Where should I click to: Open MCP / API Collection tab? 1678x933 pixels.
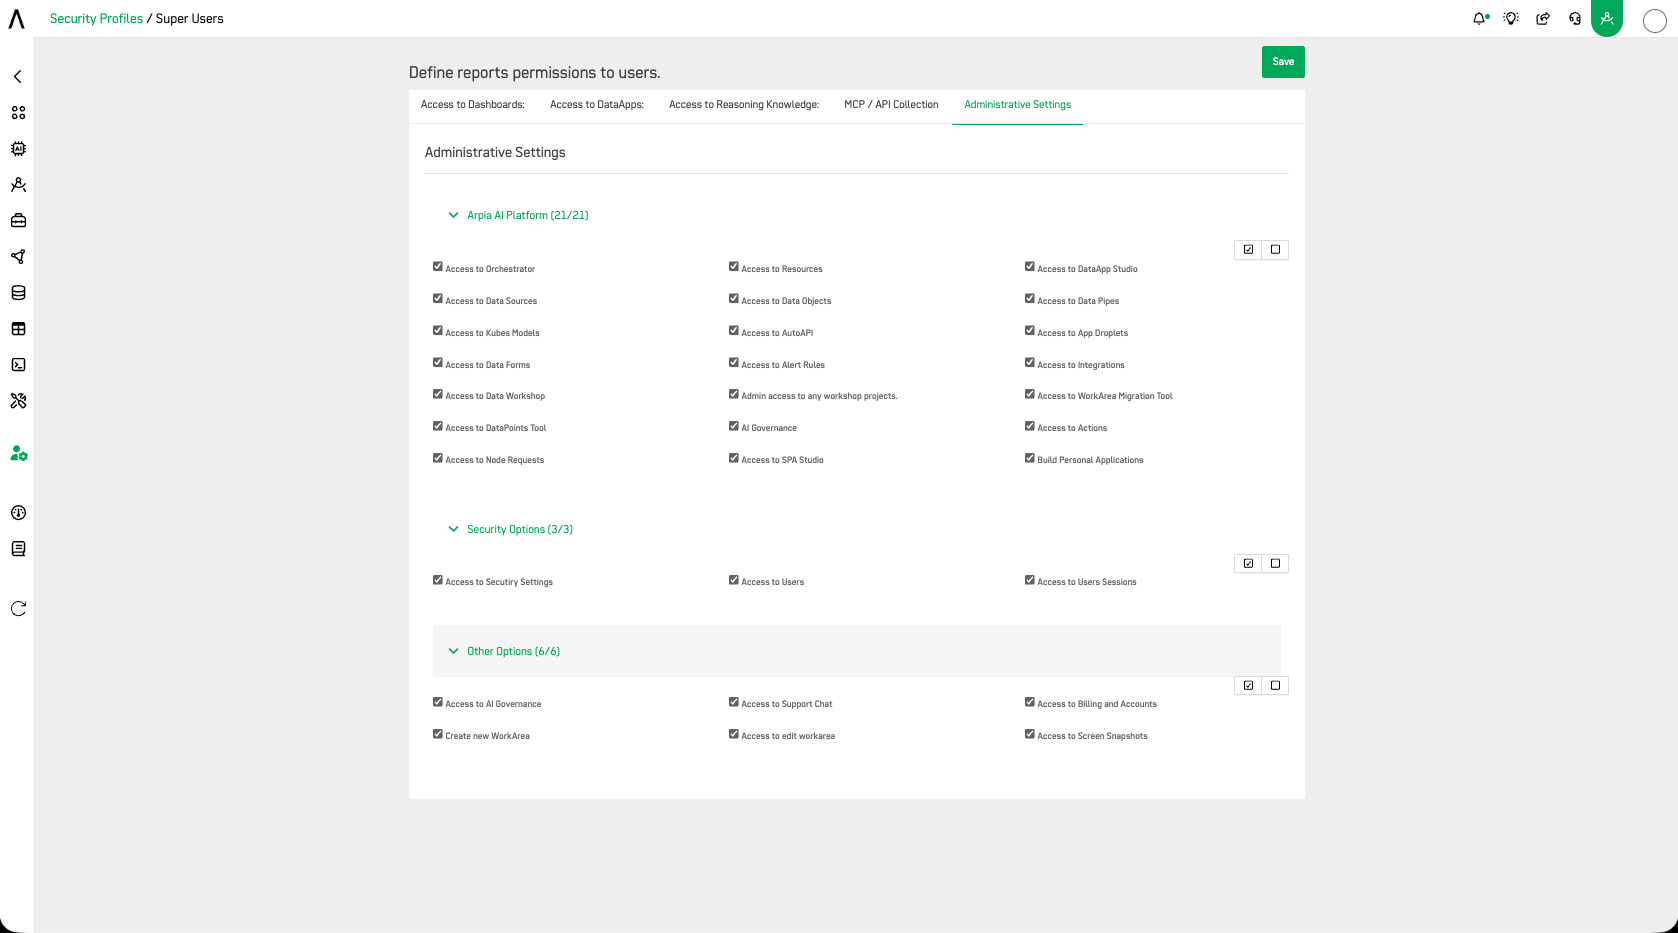pos(891,105)
